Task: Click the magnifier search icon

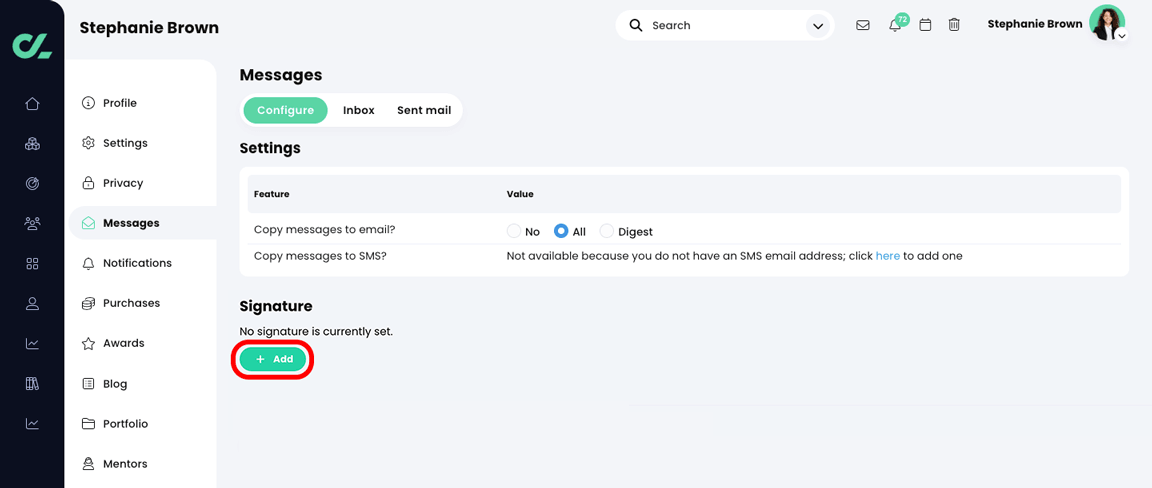Action: pos(636,25)
